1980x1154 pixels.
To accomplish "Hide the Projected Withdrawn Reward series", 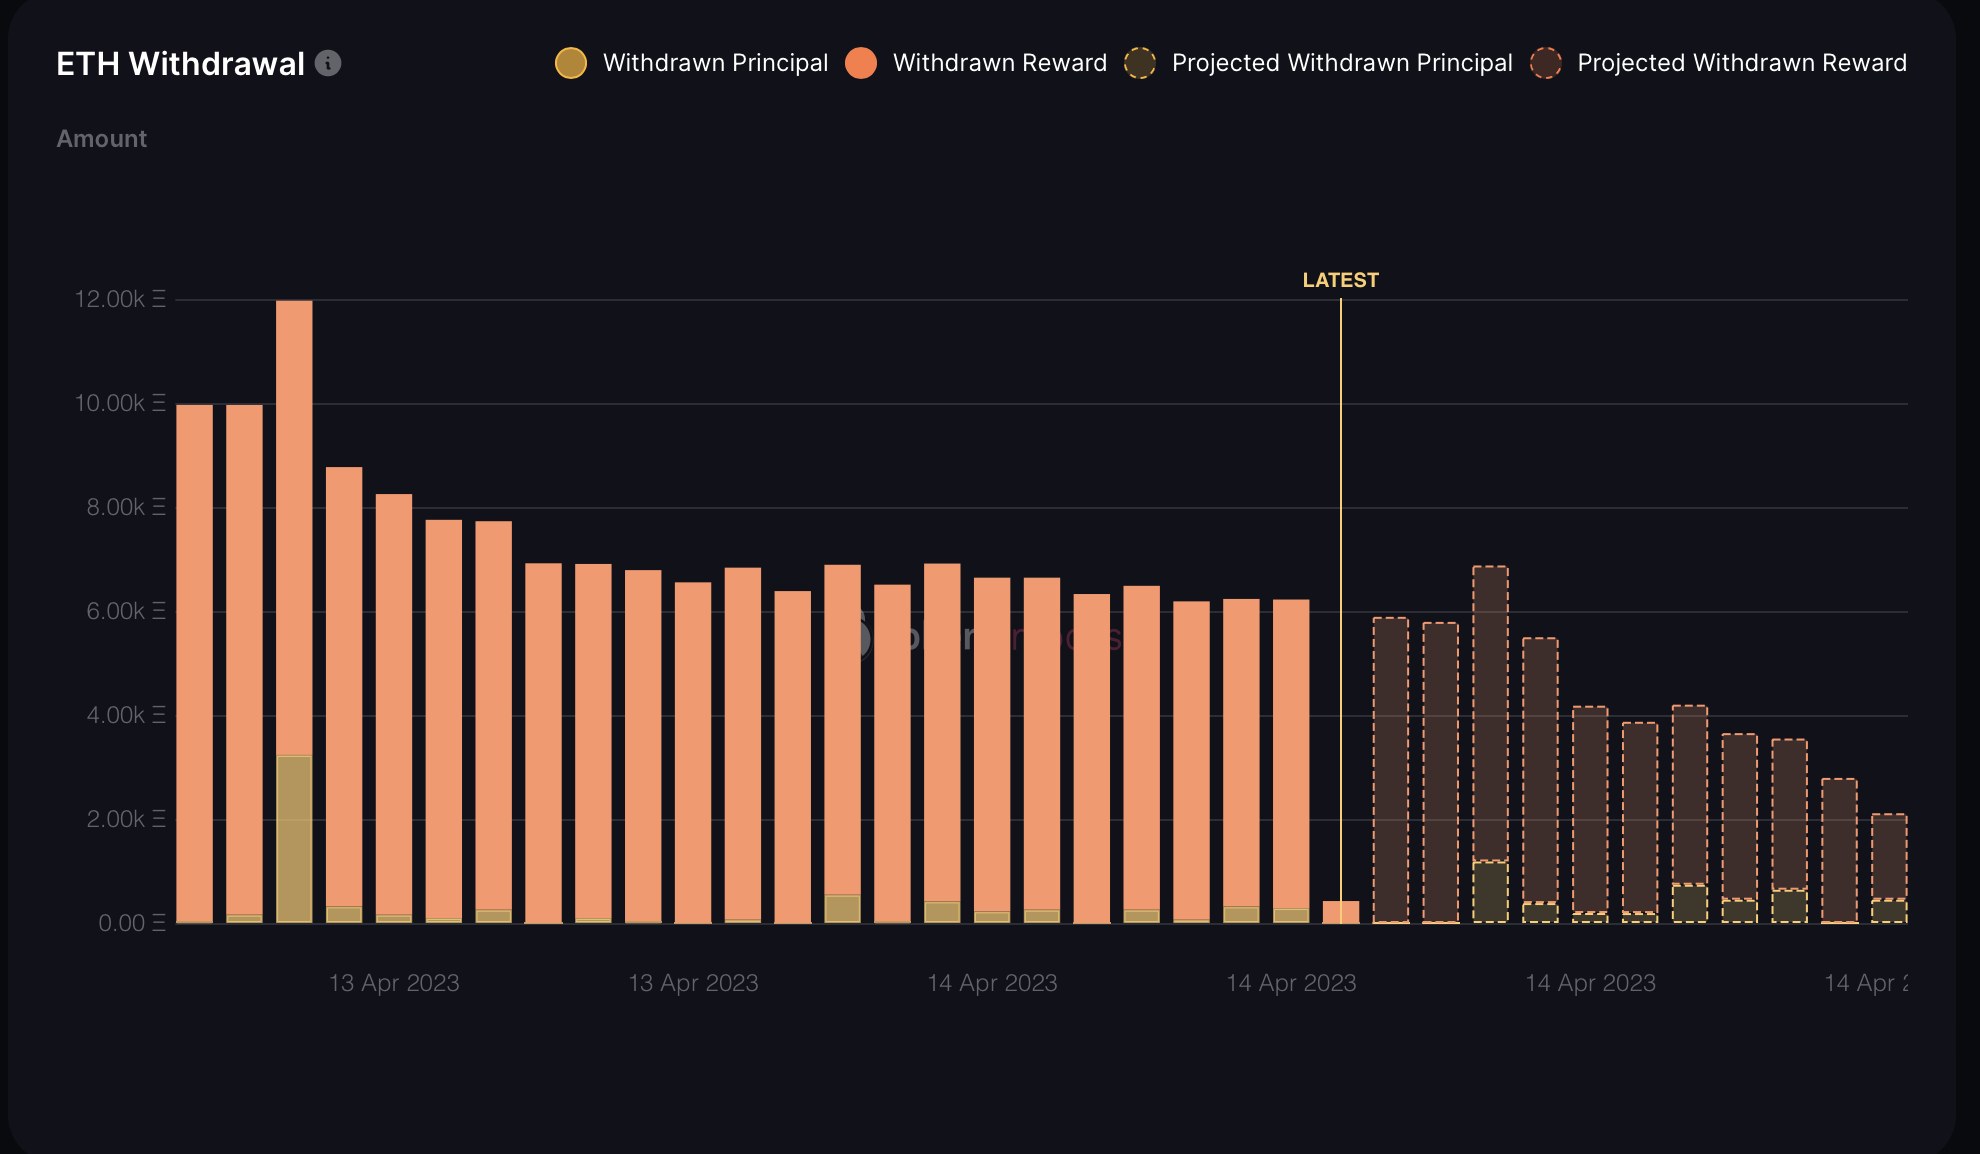I will (x=1743, y=62).
